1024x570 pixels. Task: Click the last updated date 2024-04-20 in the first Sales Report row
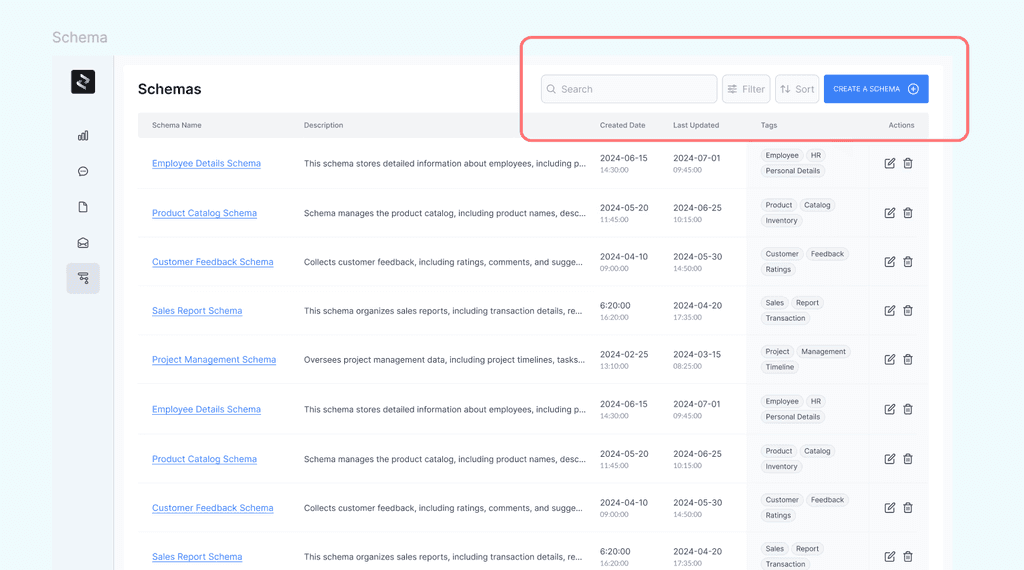click(x=697, y=306)
